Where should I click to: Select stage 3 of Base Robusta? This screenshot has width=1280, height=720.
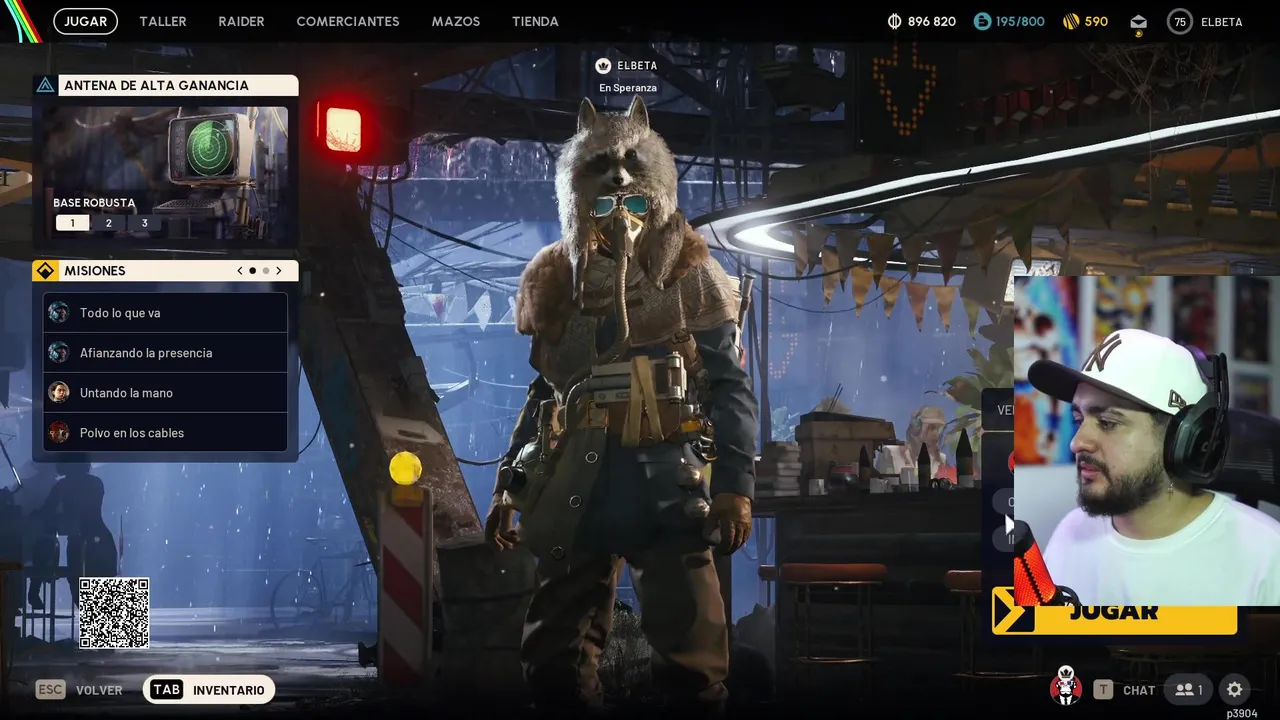tap(144, 223)
